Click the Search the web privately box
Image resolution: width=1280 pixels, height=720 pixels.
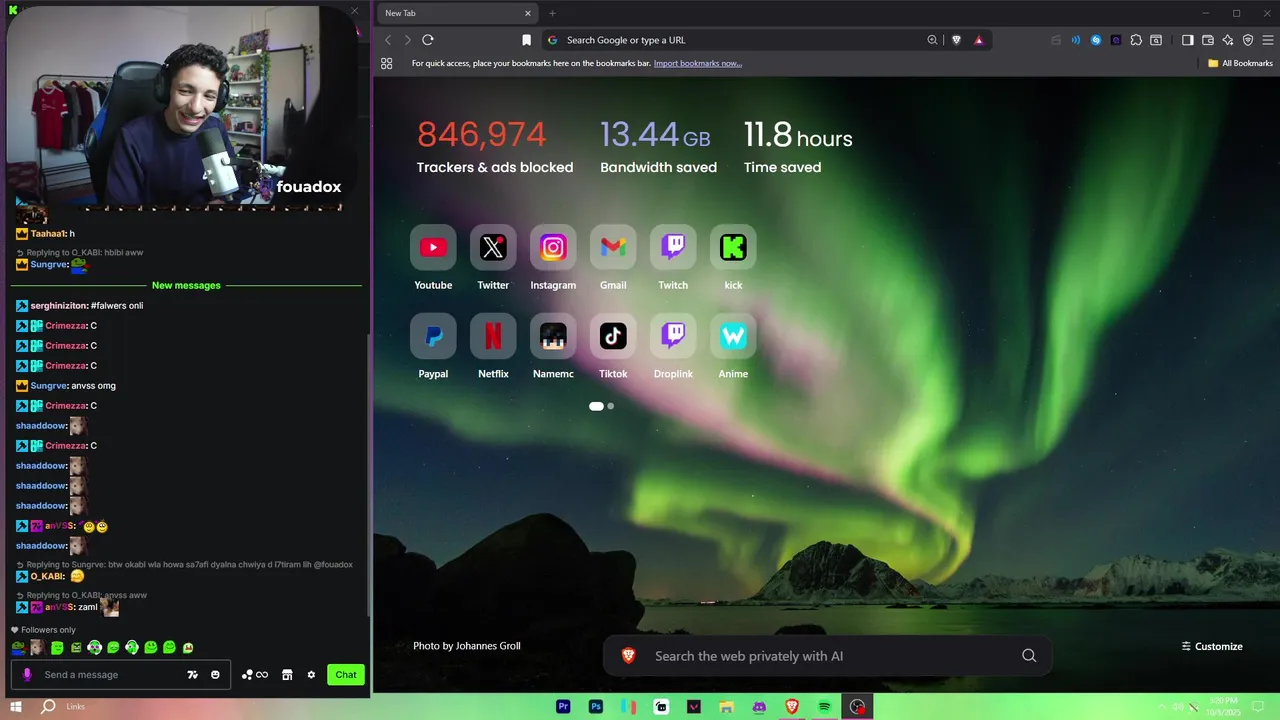827,656
